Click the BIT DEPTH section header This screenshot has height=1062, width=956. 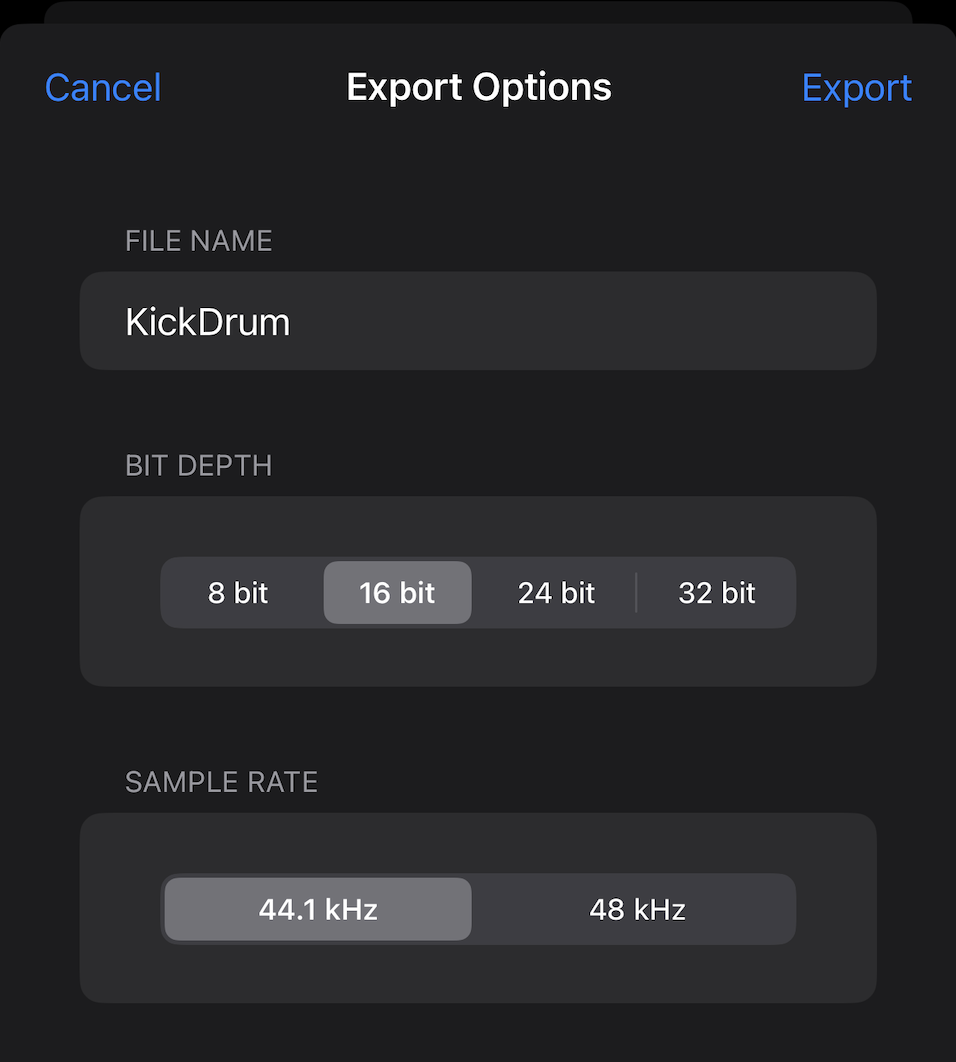pyautogui.click(x=198, y=466)
